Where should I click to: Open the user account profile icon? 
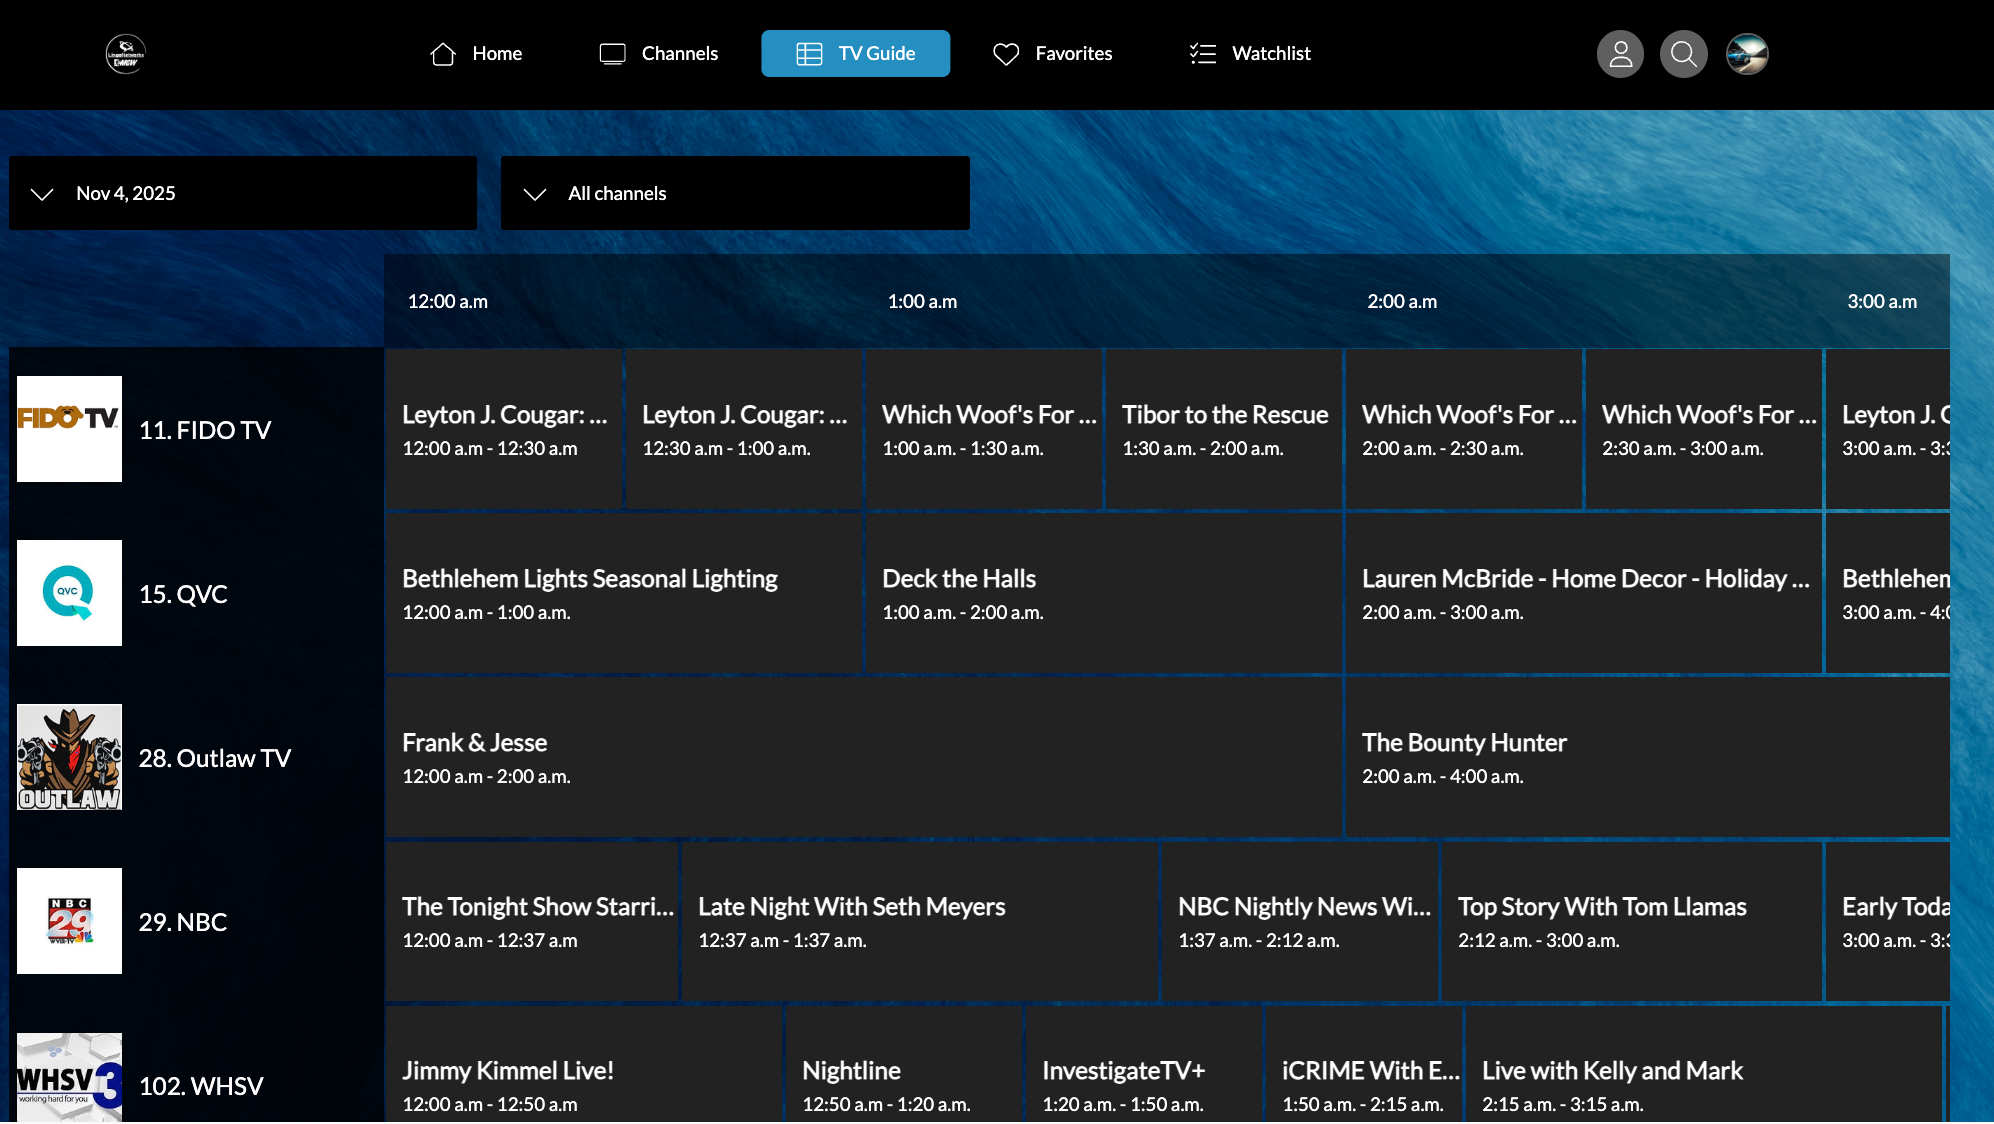(1620, 54)
